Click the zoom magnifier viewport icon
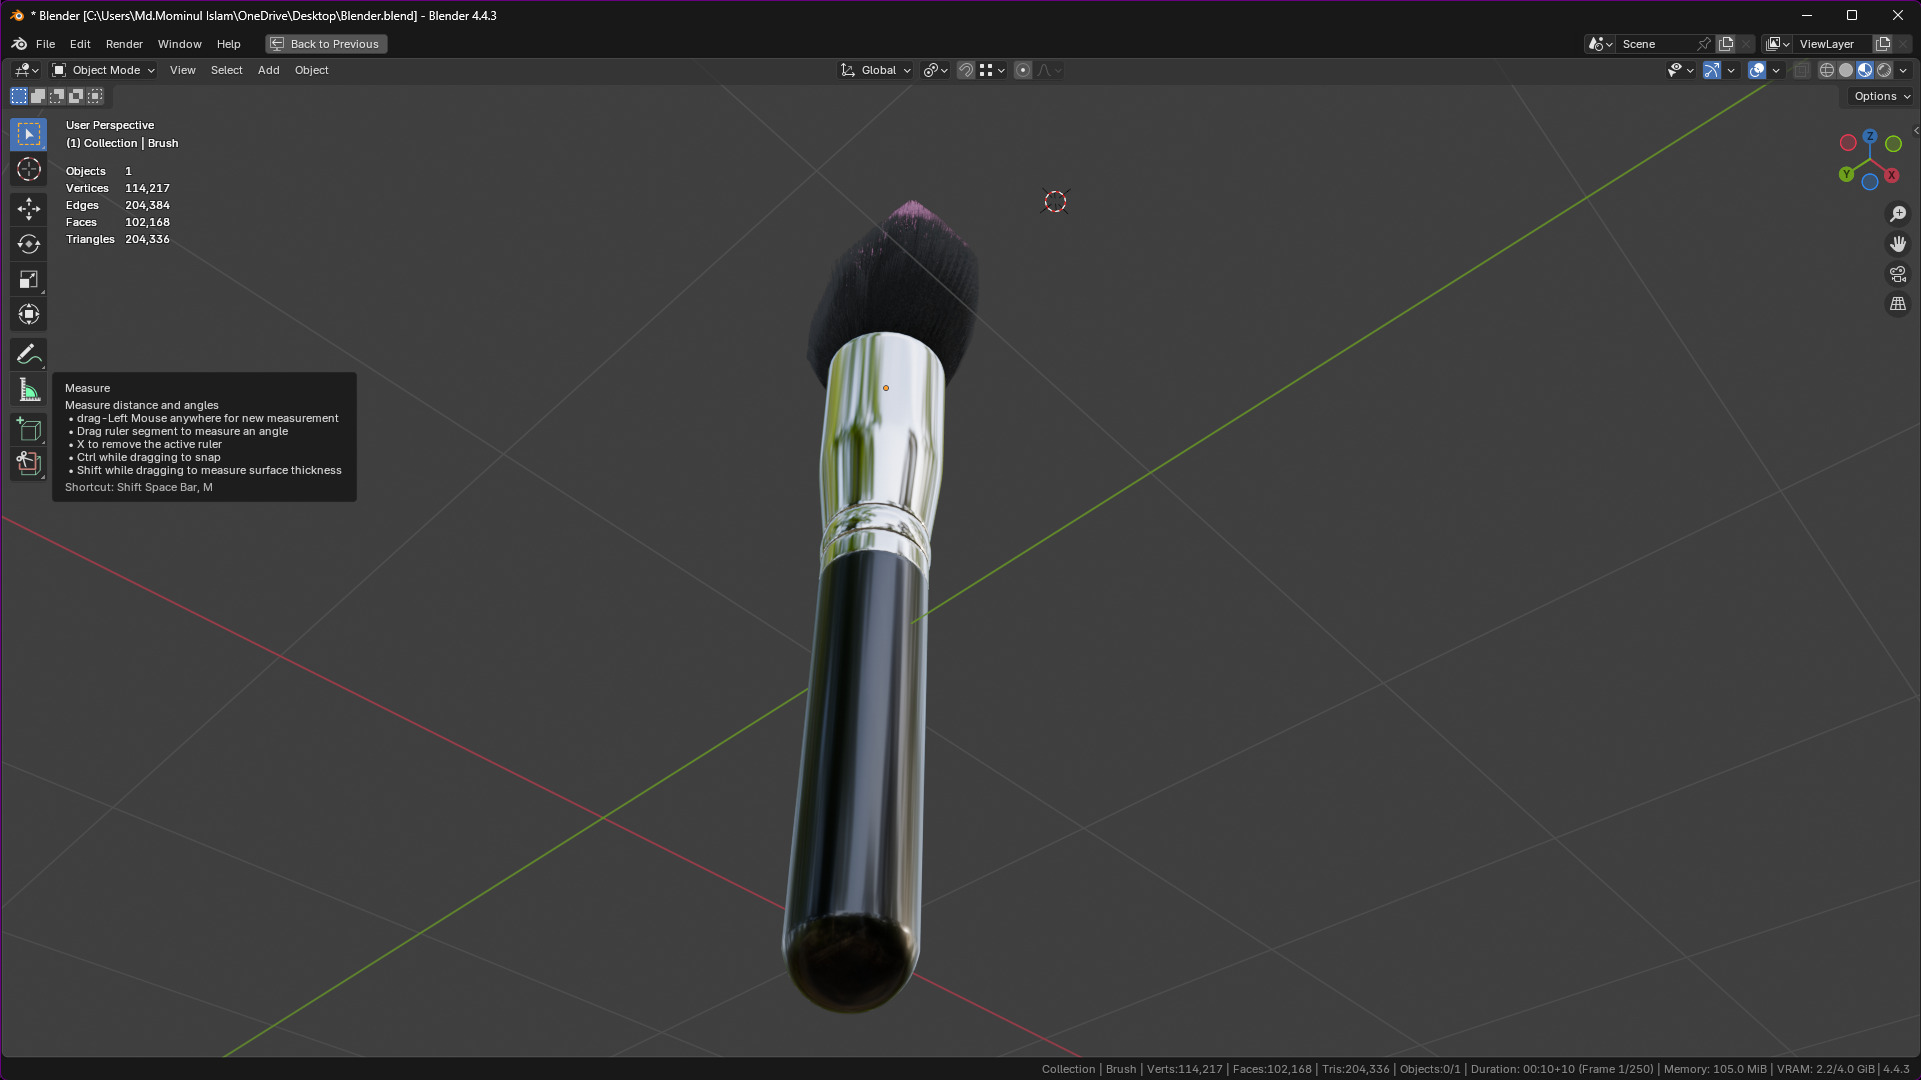1921x1080 pixels. (x=1897, y=214)
